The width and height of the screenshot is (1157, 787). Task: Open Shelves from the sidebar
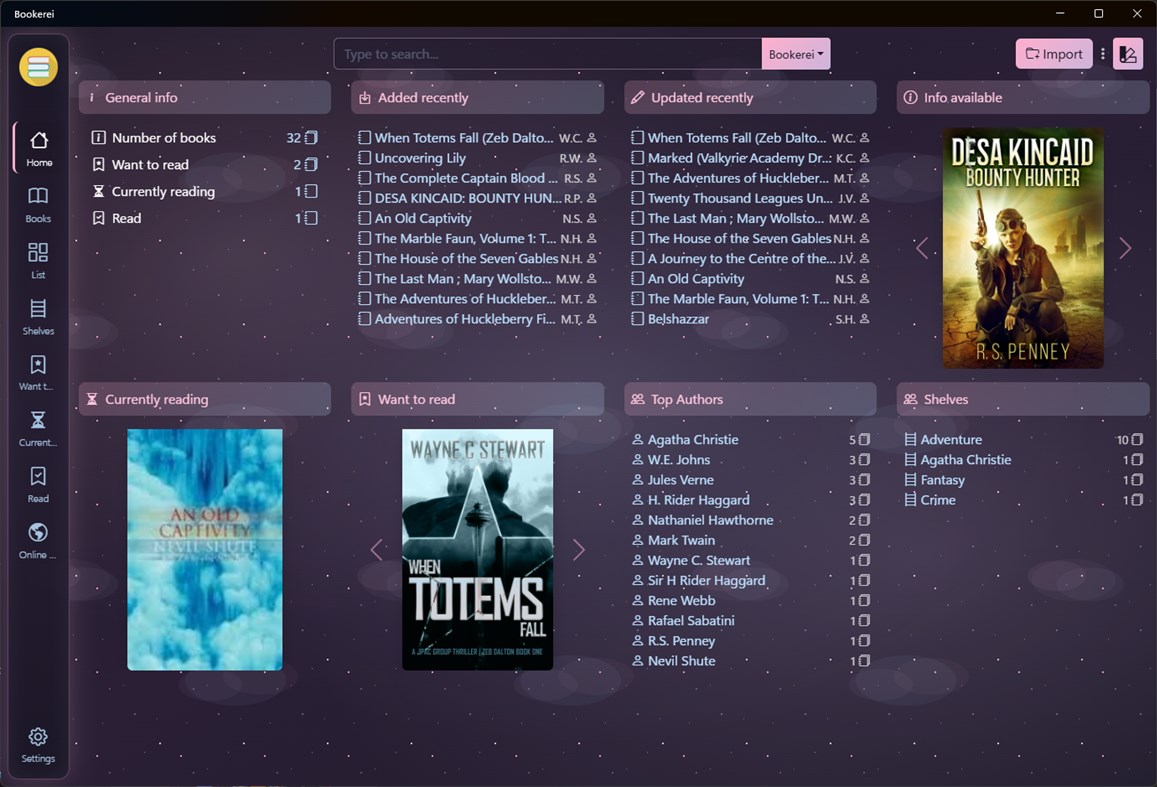[x=37, y=316]
